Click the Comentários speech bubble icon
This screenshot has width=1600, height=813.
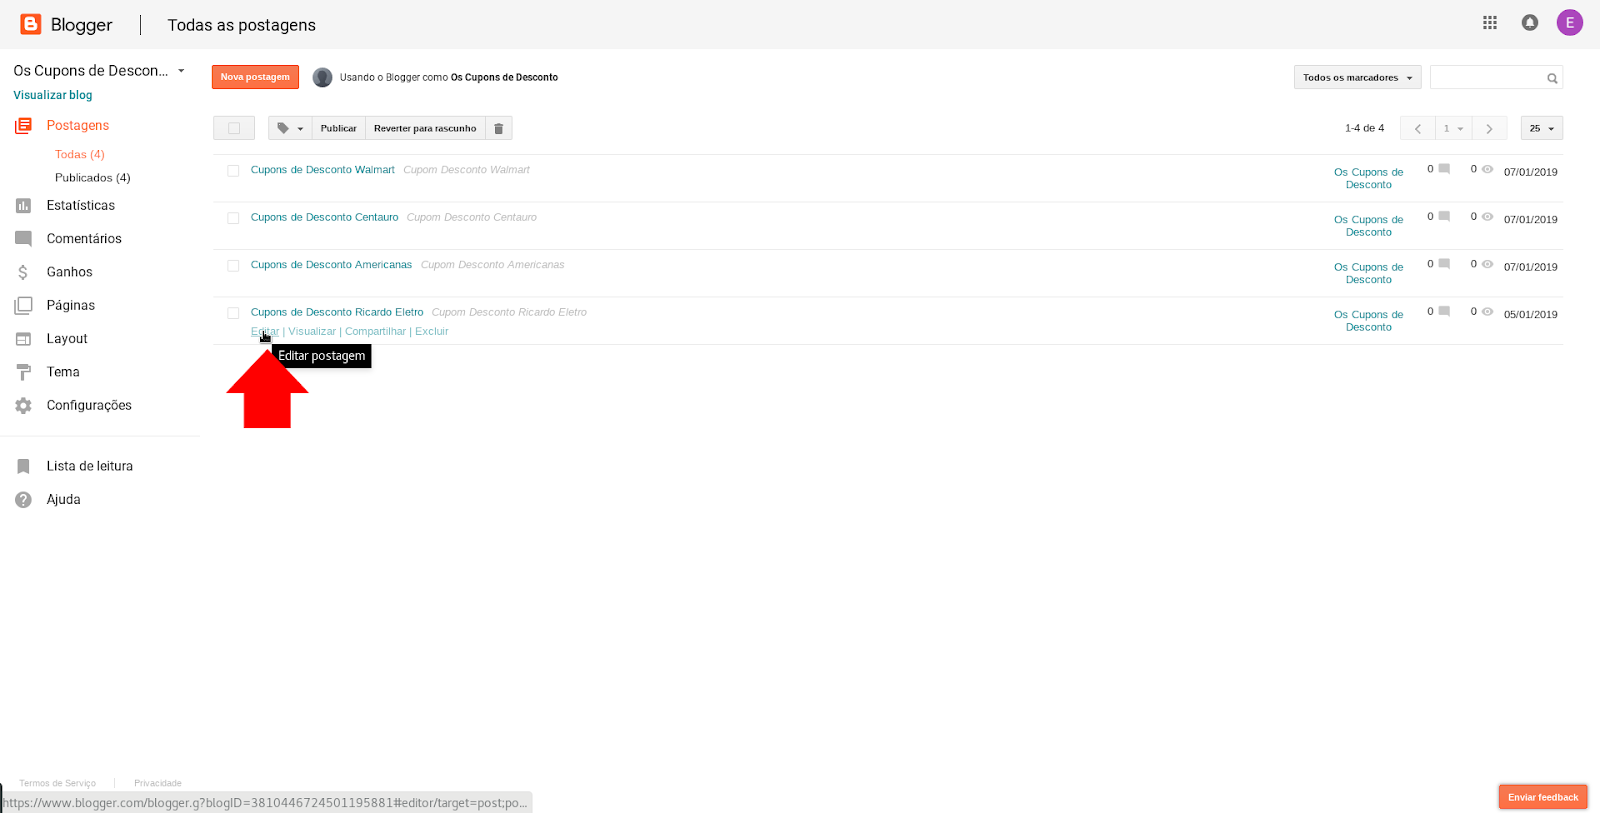[x=23, y=238]
